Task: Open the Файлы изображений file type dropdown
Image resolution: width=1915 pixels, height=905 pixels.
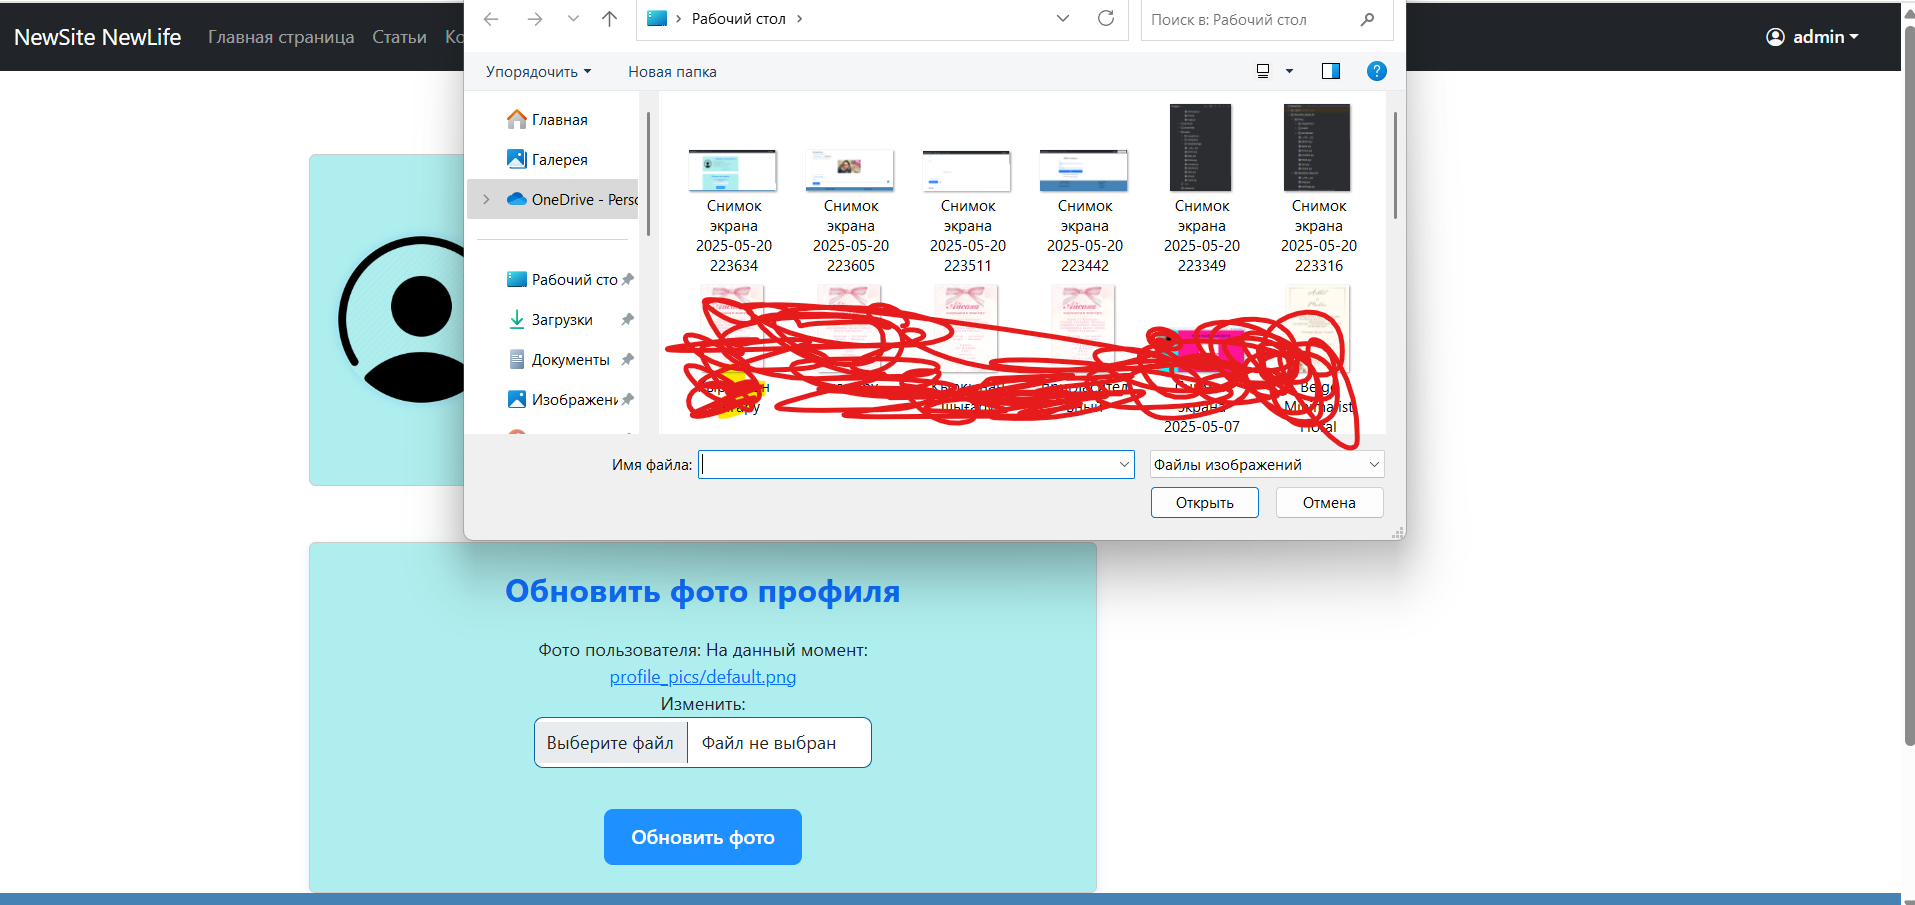Action: tap(1266, 464)
